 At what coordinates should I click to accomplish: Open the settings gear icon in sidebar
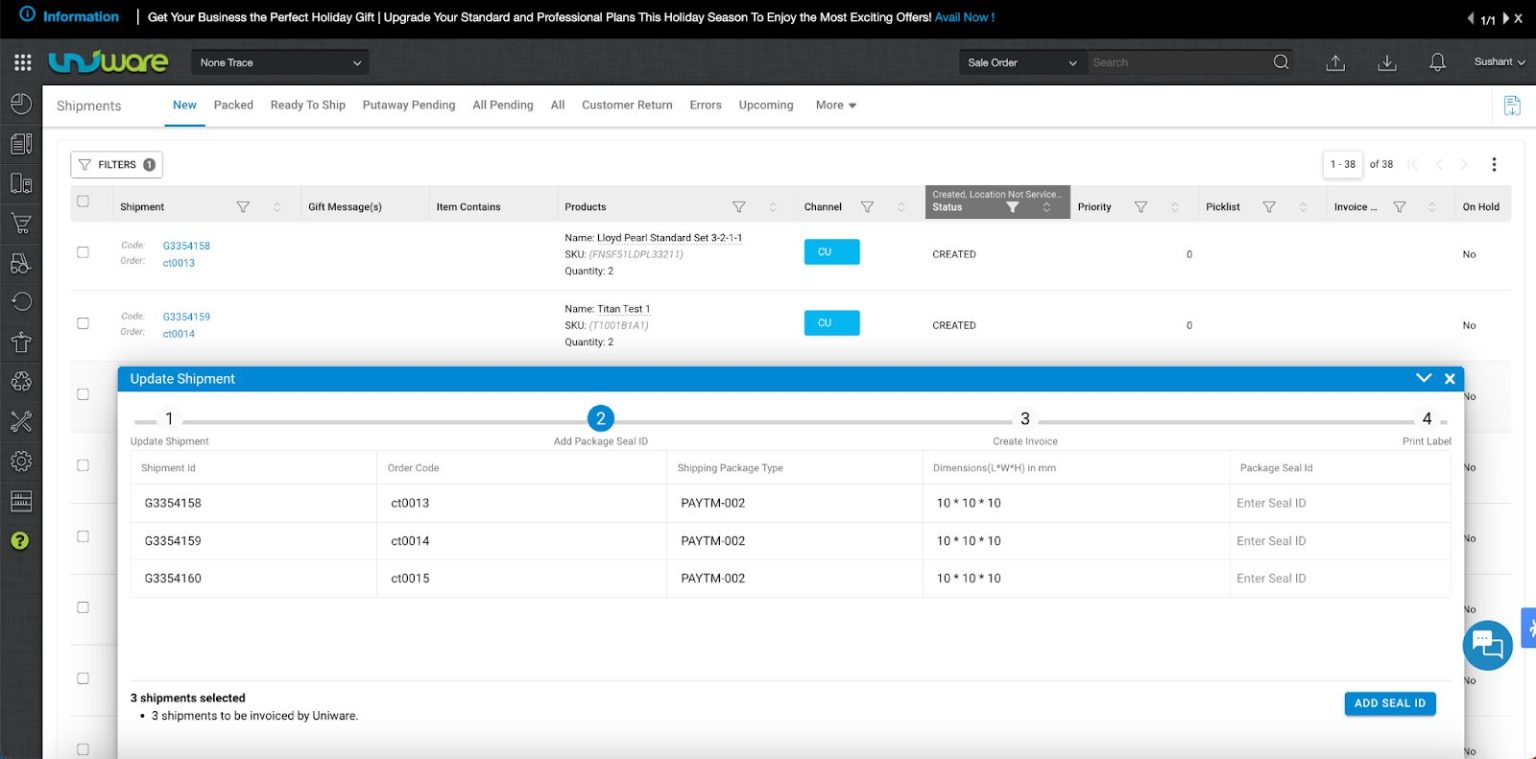coord(21,461)
